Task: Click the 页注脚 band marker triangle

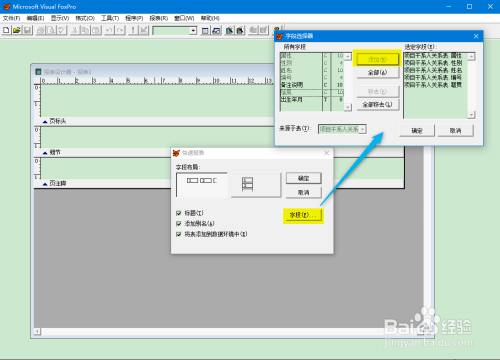Action: pyautogui.click(x=45, y=184)
